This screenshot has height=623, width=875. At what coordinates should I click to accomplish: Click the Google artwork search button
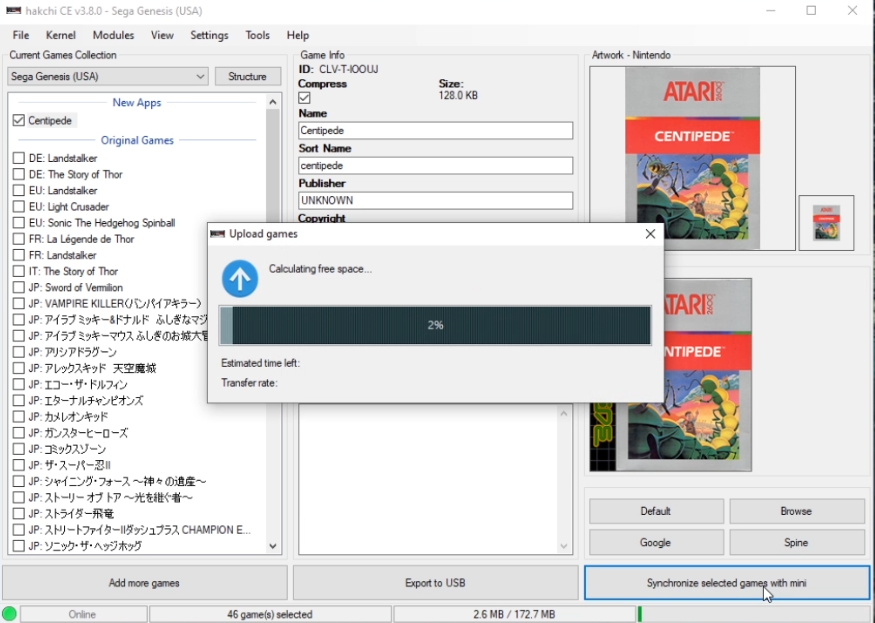656,543
